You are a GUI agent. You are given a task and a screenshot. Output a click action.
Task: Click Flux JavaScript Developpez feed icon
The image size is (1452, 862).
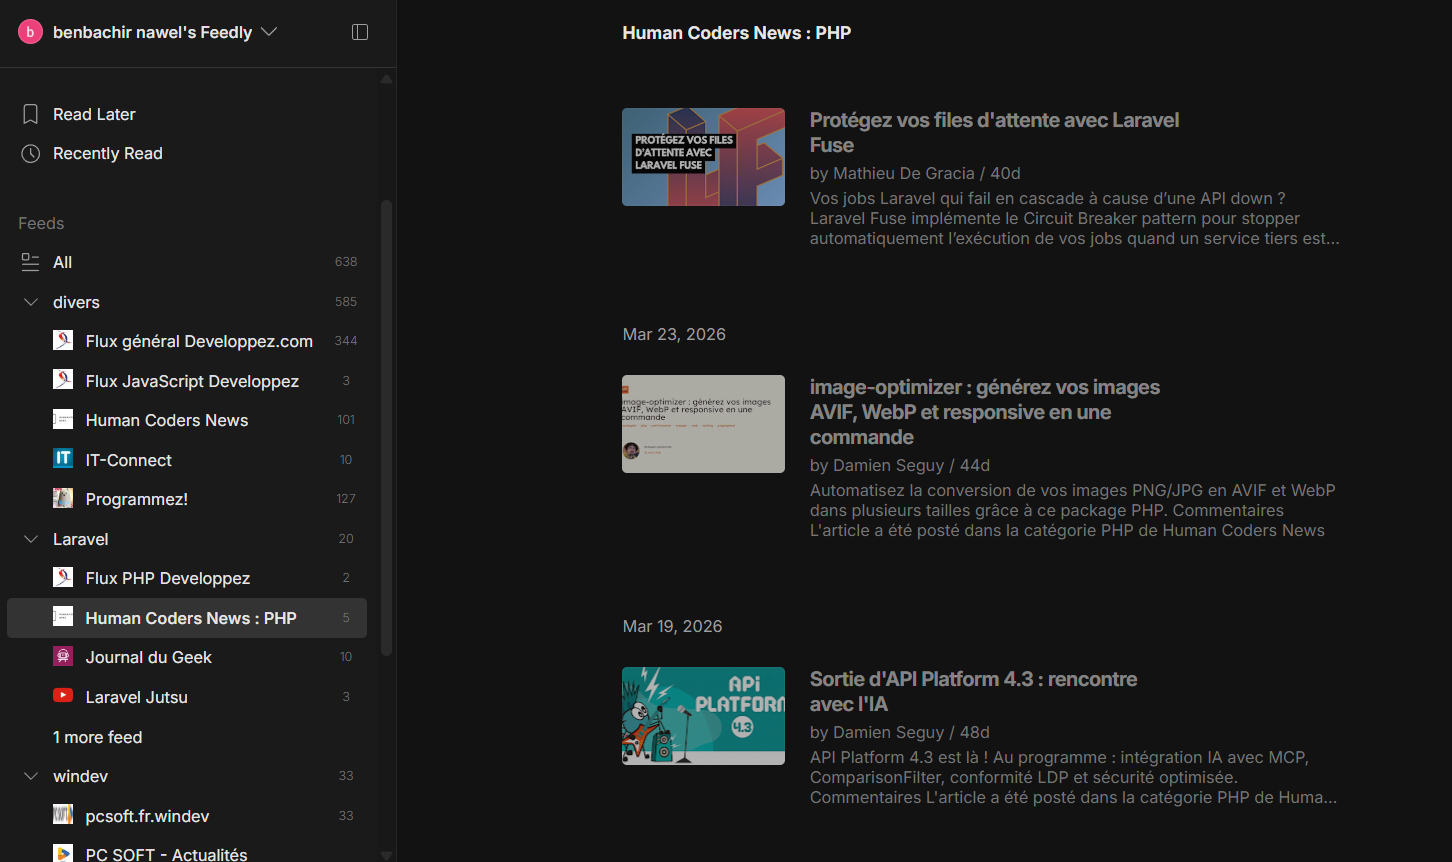(63, 381)
